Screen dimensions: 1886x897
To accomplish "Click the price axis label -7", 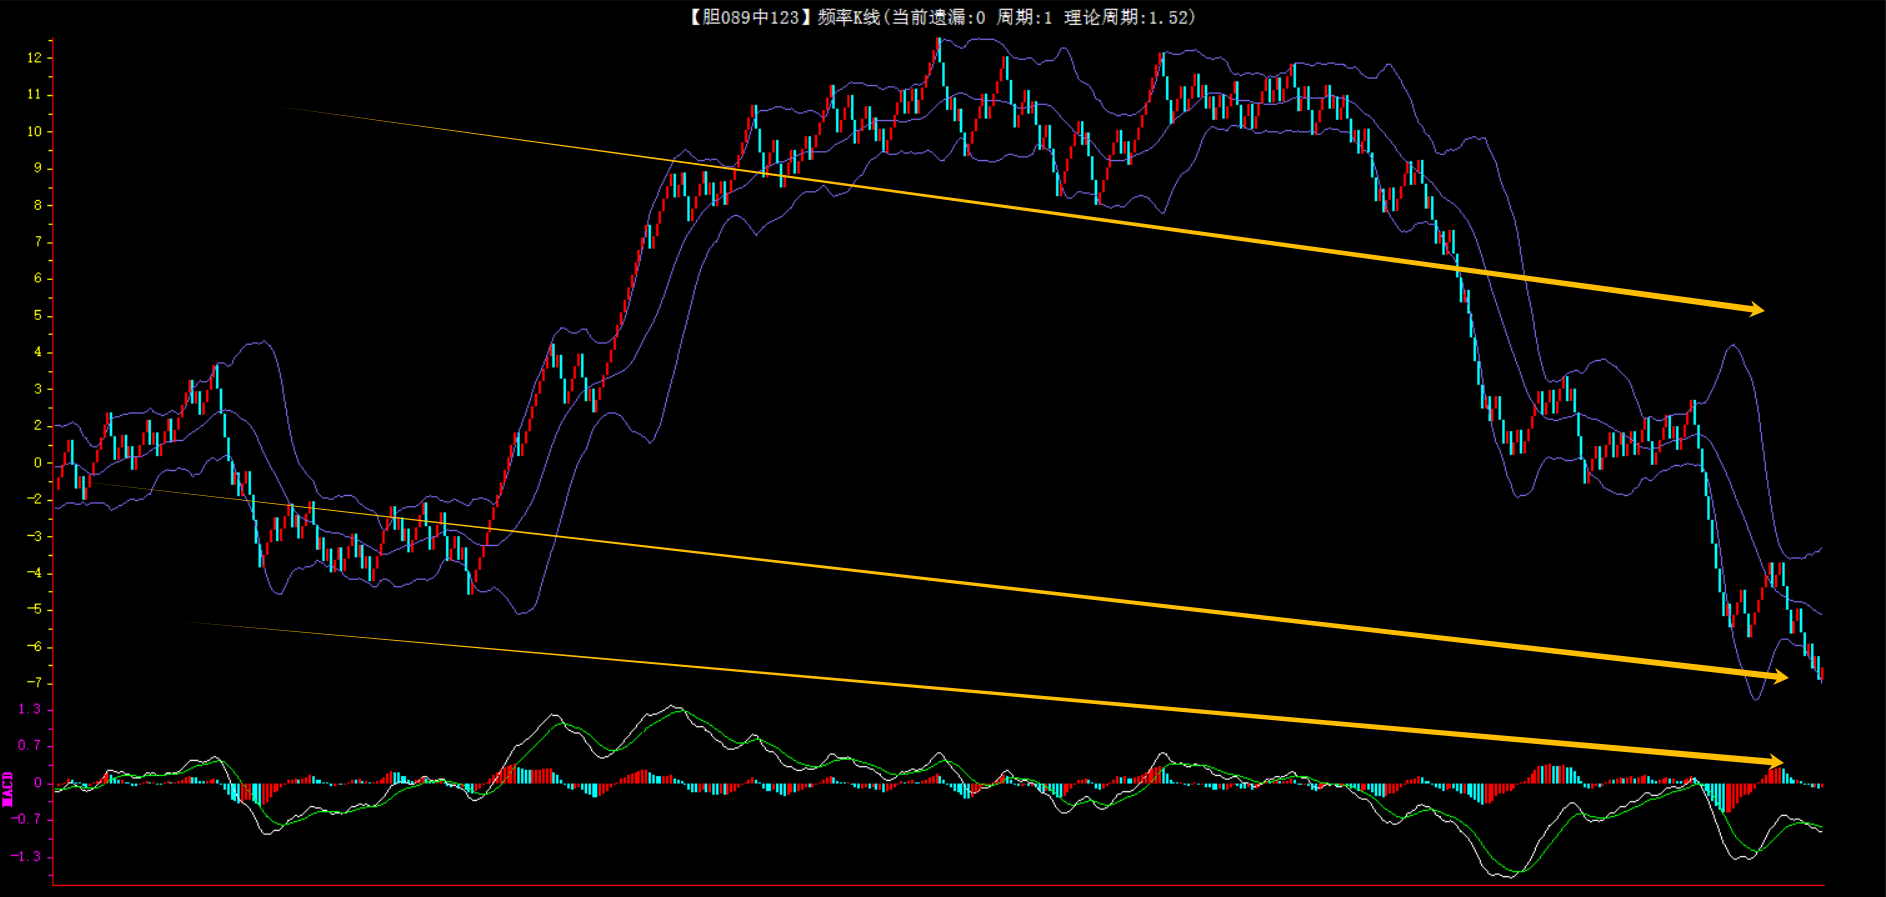I will pyautogui.click(x=35, y=683).
